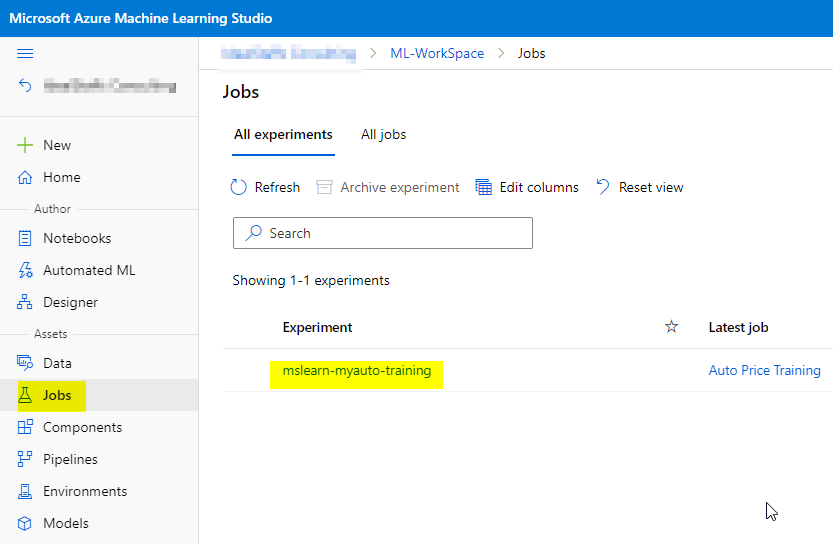Open the mslearn-myauto-training experiment

tap(357, 371)
